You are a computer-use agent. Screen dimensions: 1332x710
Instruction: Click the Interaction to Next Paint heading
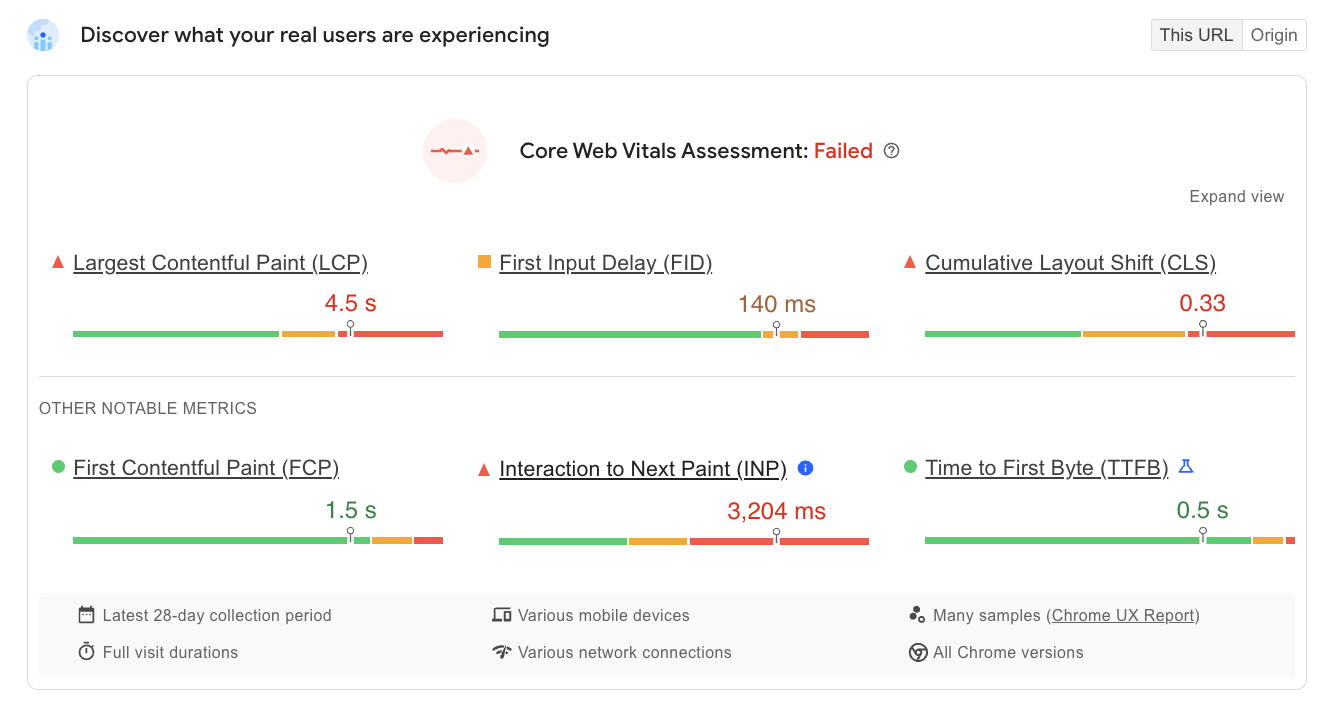click(x=643, y=468)
